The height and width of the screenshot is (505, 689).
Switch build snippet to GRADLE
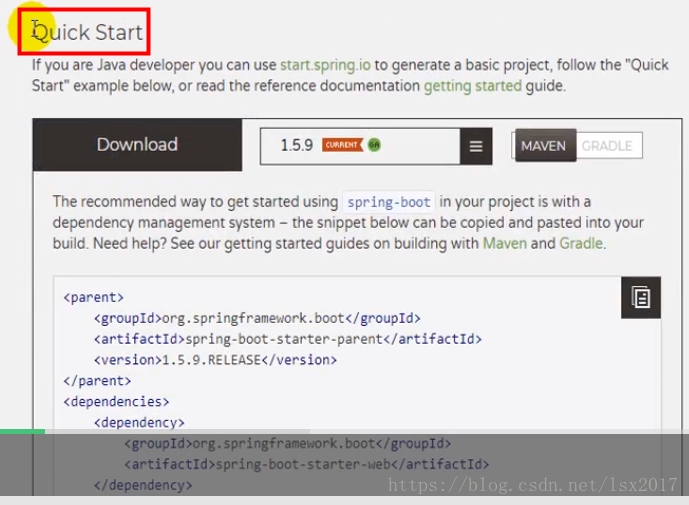(608, 145)
